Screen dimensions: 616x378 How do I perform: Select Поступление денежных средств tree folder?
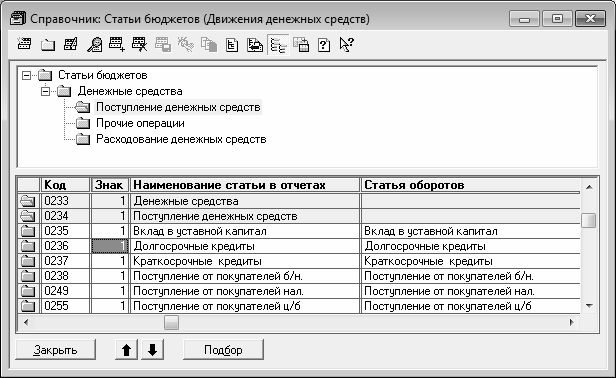coord(178,107)
